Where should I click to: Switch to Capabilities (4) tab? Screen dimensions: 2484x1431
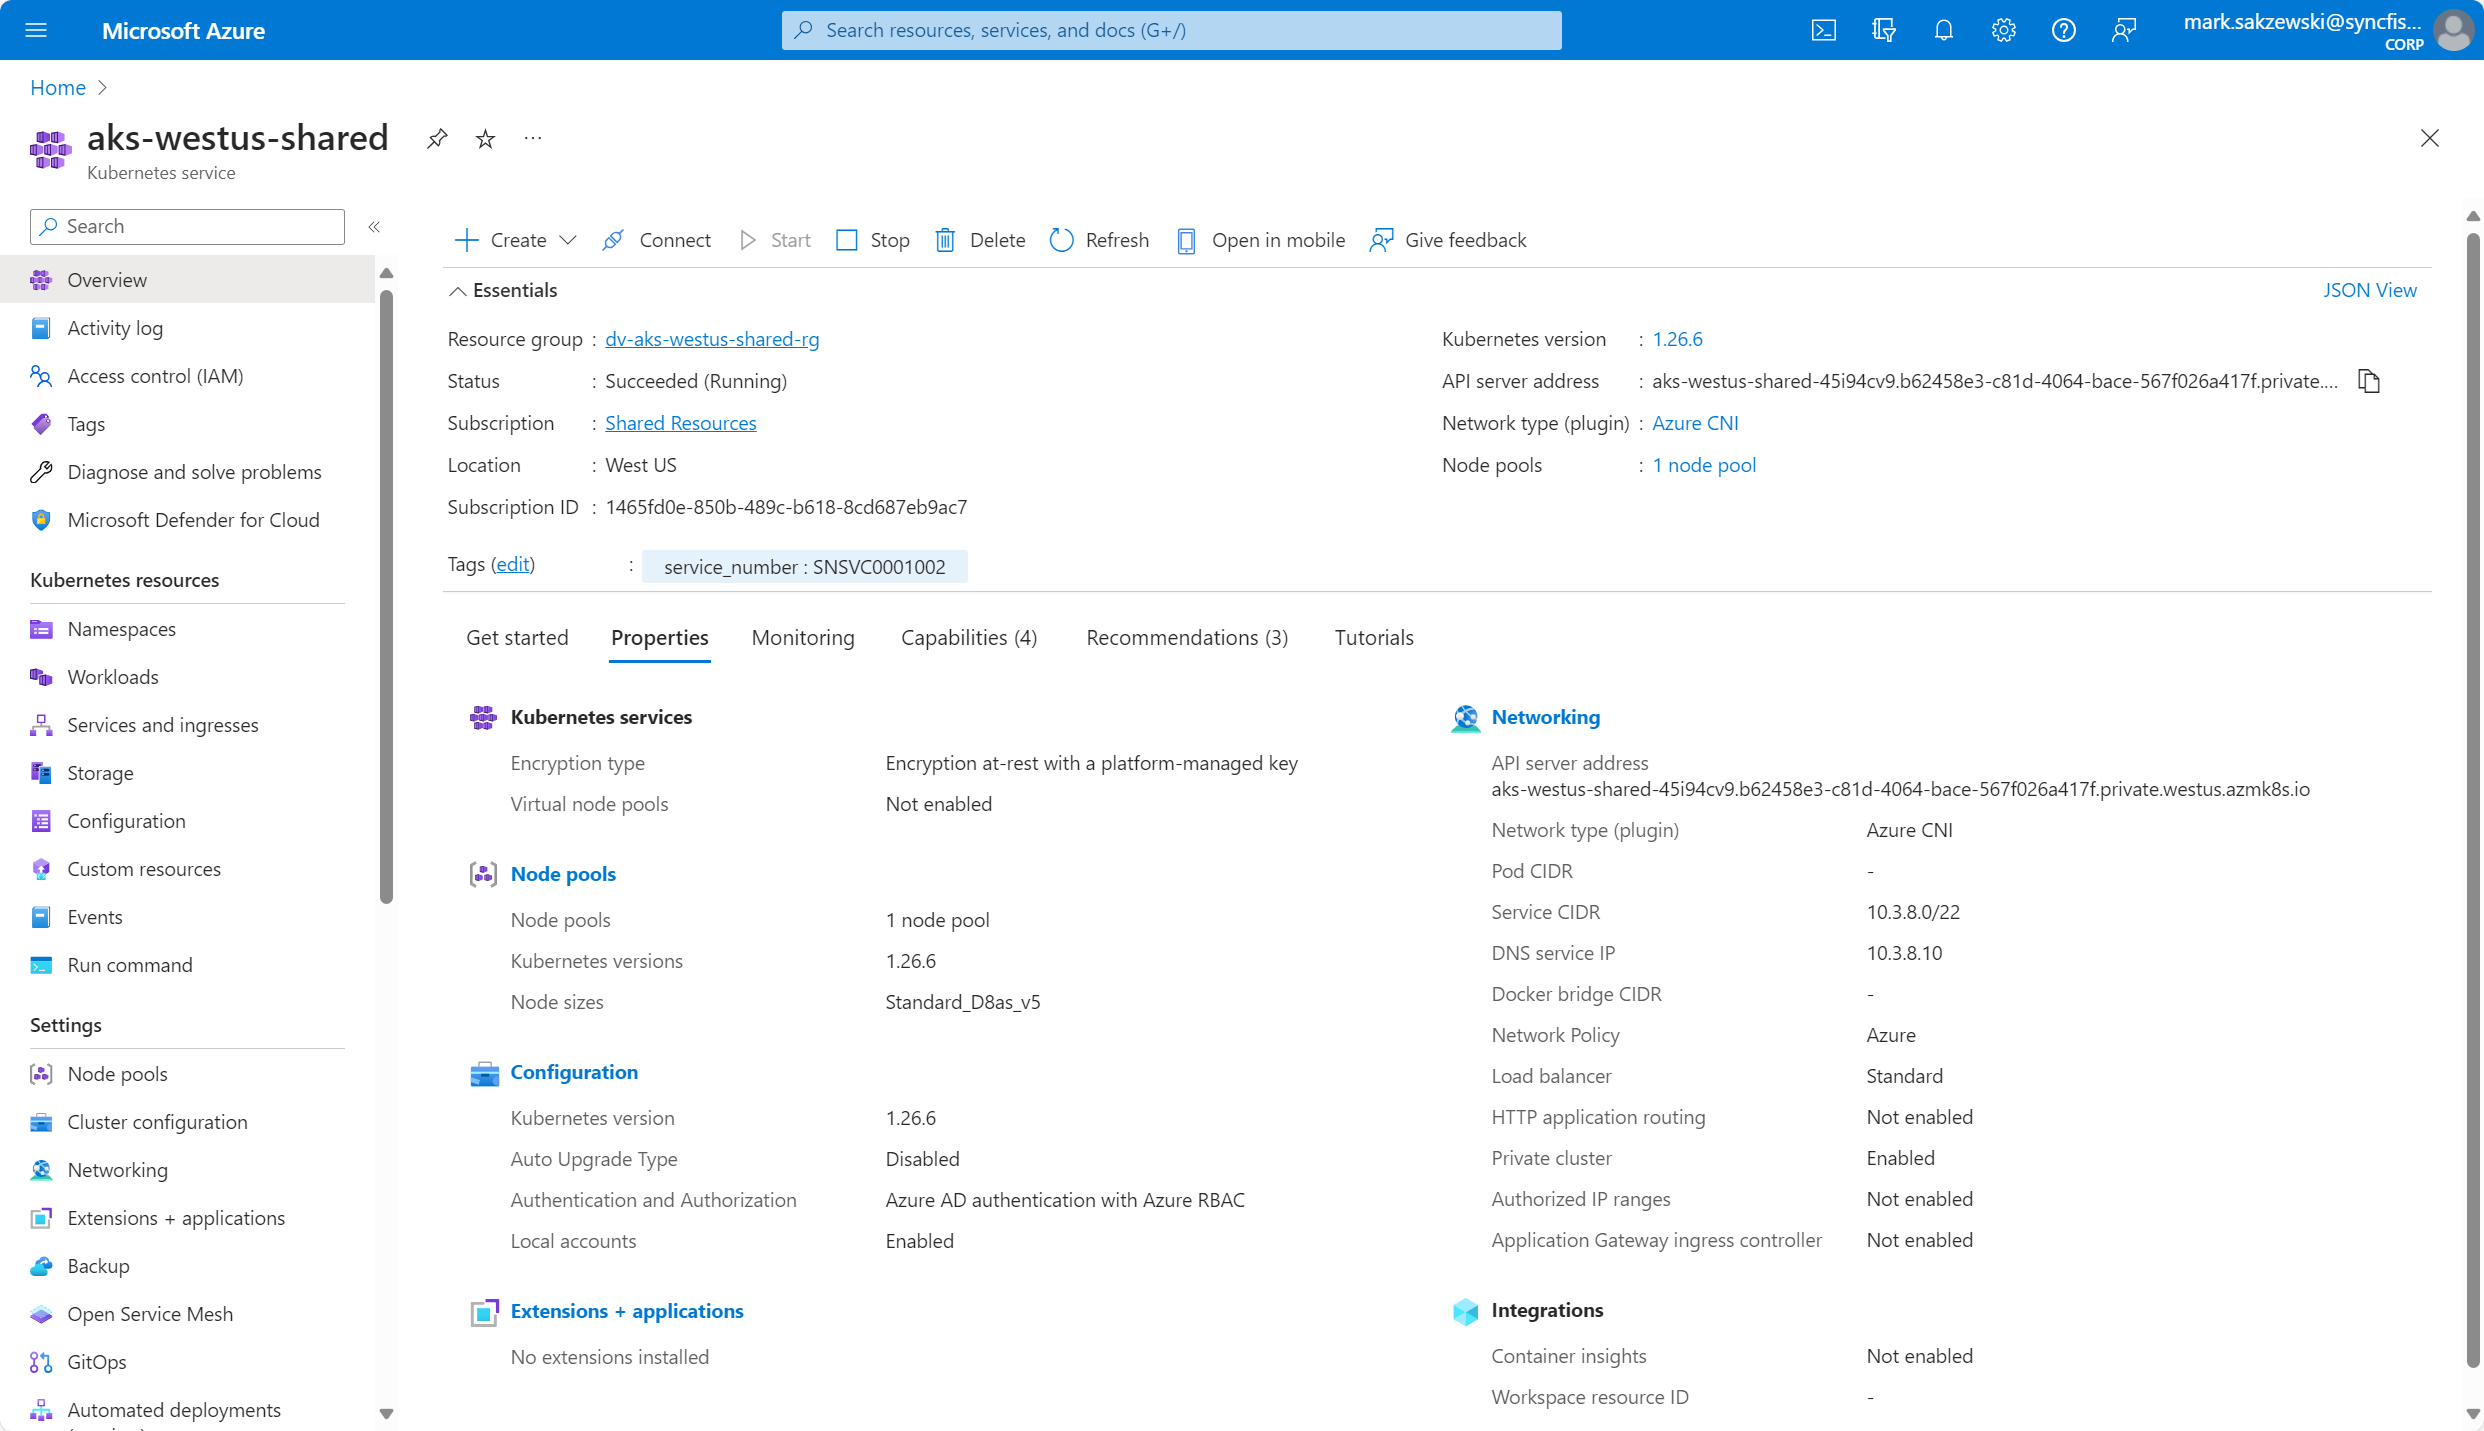click(969, 638)
